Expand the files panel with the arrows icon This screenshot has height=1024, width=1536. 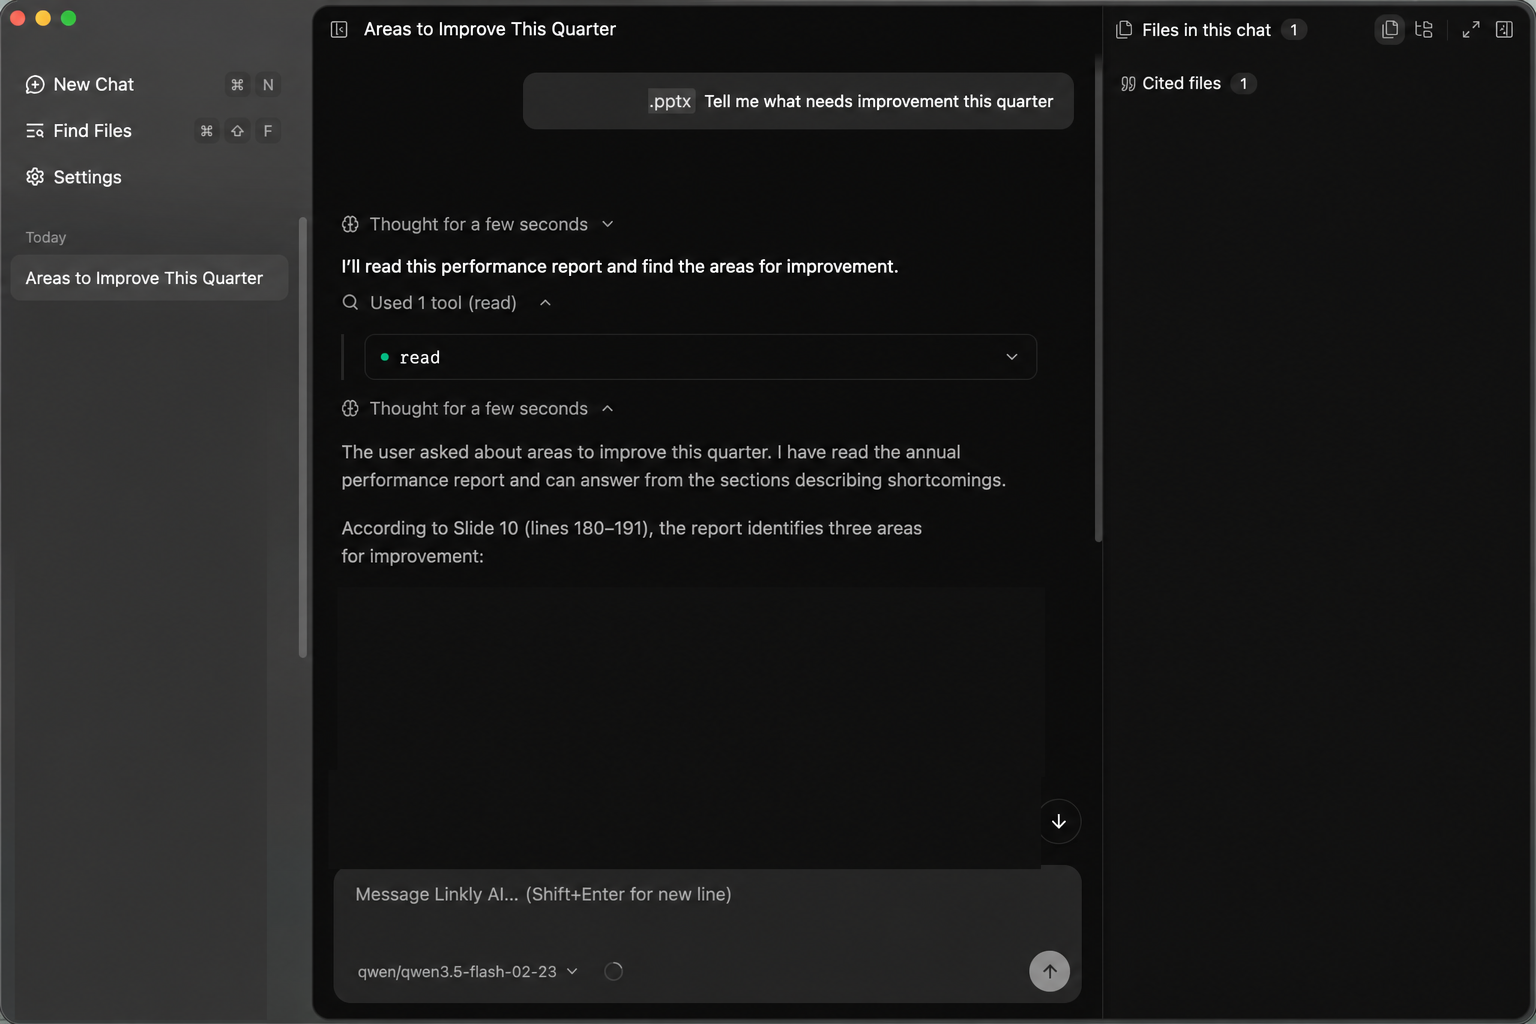click(x=1470, y=30)
